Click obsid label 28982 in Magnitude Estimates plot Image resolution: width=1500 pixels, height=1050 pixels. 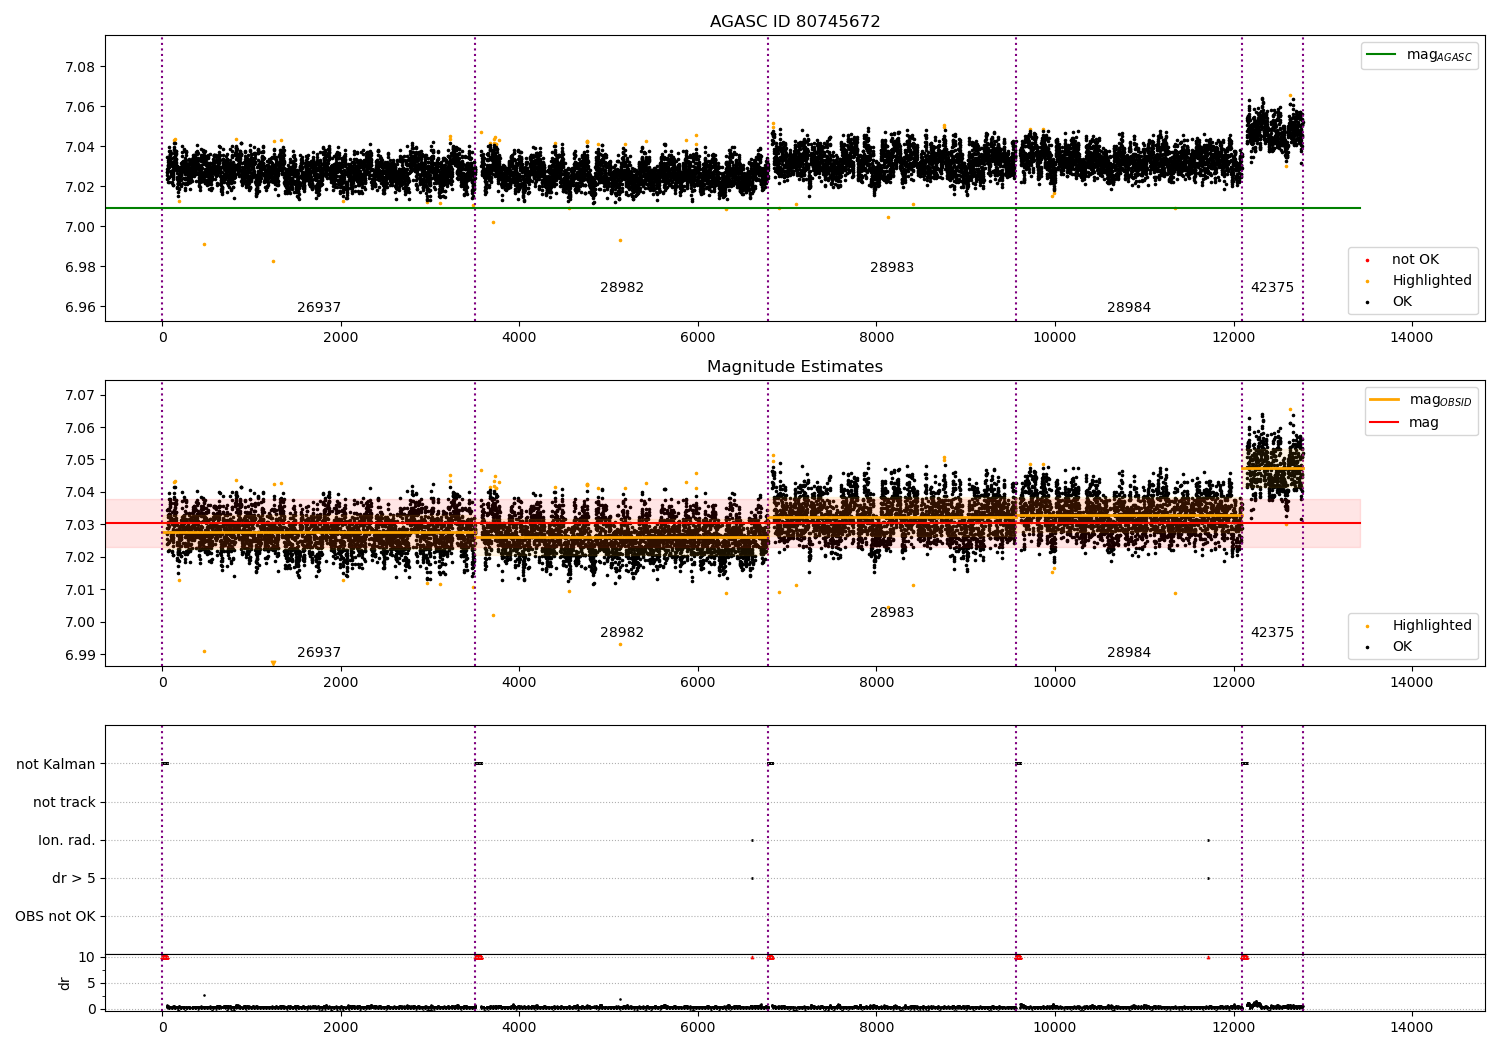[622, 633]
